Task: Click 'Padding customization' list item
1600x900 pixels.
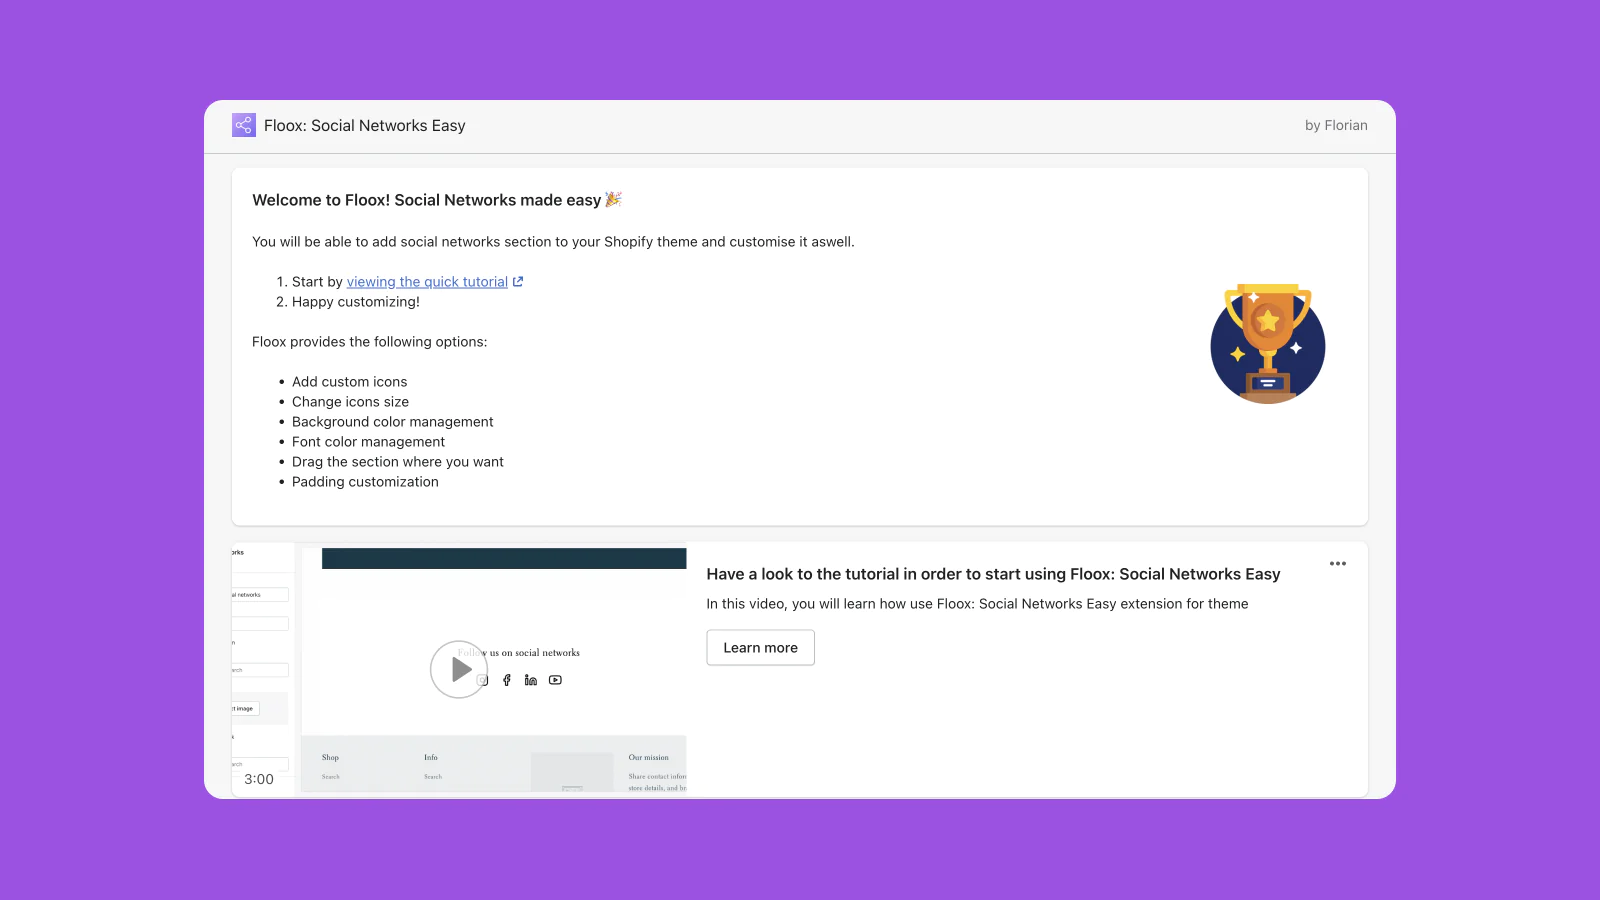Action: 365,482
